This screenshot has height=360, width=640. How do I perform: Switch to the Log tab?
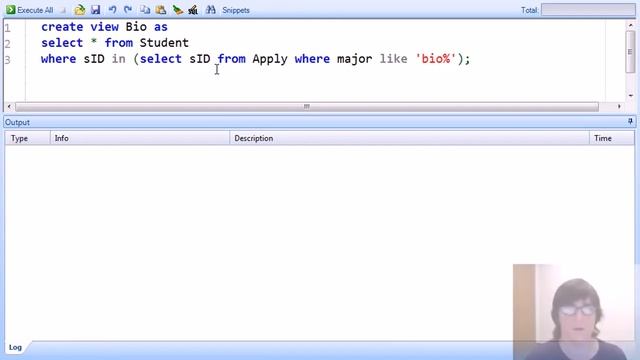[x=15, y=347]
